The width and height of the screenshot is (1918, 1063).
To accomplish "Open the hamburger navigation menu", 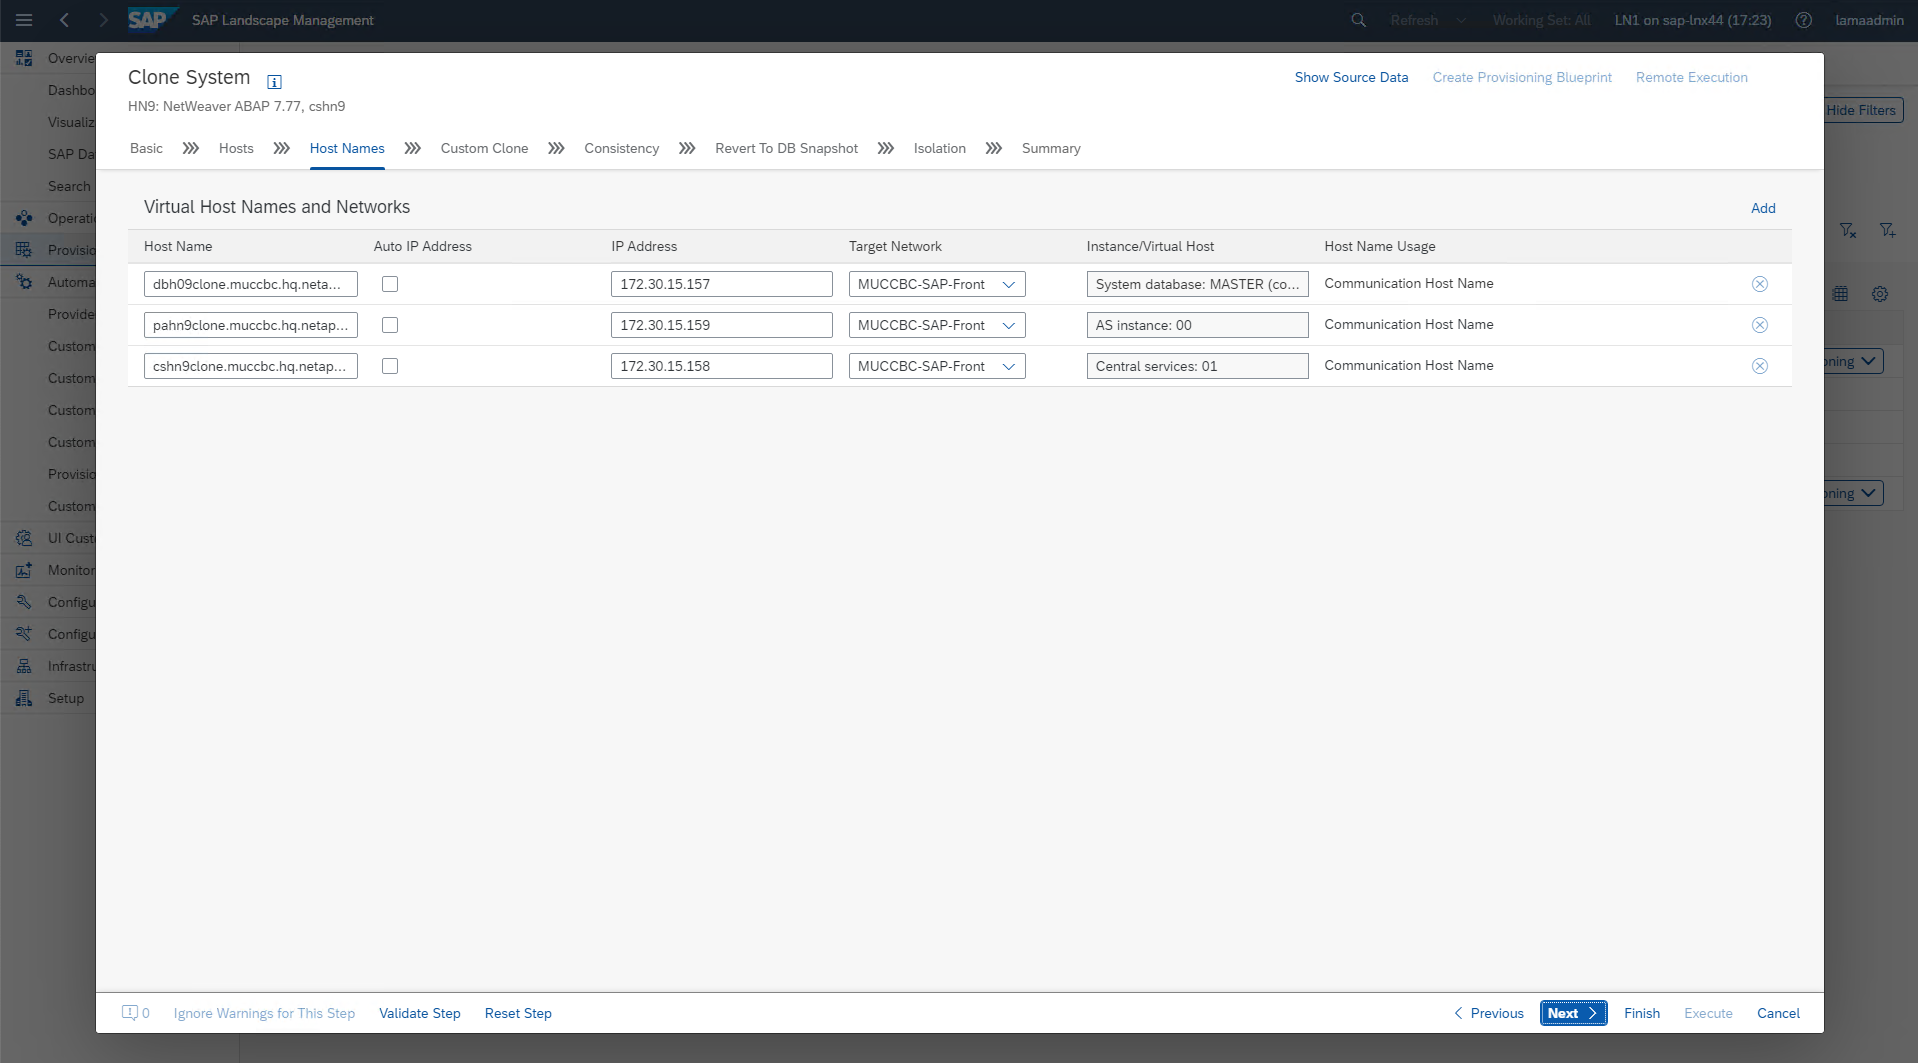I will 24,20.
